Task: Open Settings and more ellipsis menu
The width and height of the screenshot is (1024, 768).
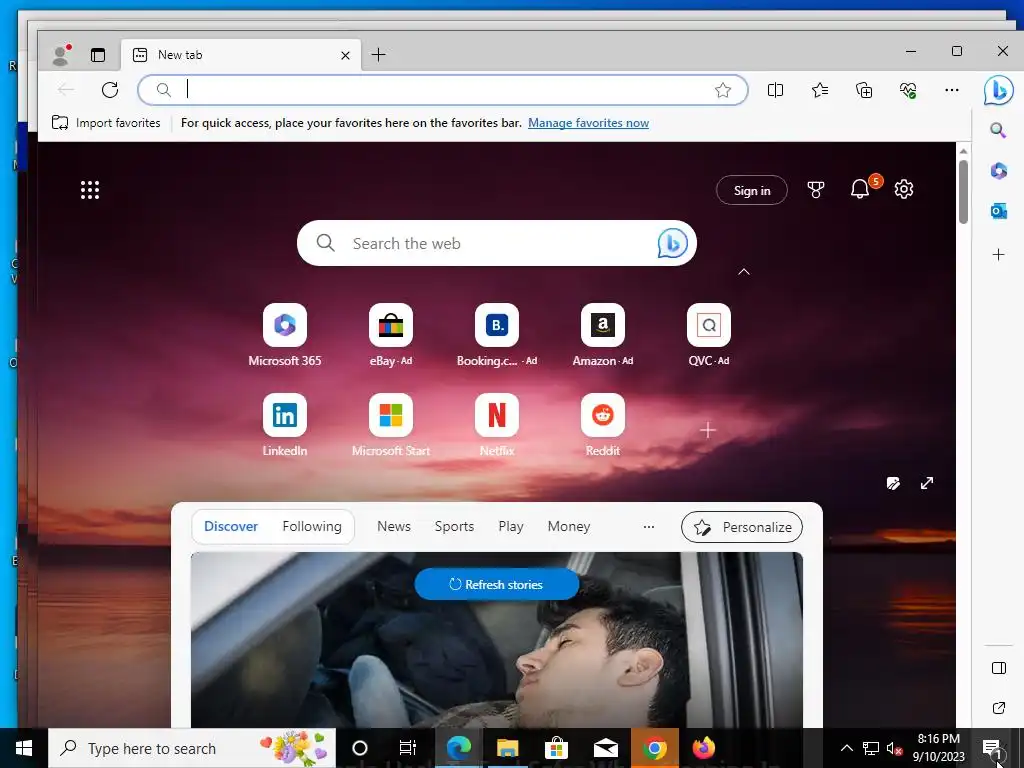Action: click(952, 89)
